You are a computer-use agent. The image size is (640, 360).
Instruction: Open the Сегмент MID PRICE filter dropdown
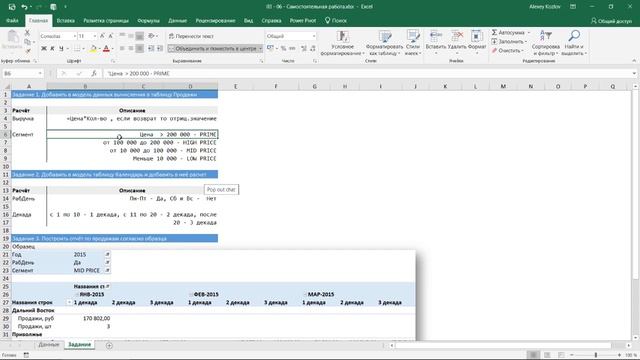(x=107, y=270)
